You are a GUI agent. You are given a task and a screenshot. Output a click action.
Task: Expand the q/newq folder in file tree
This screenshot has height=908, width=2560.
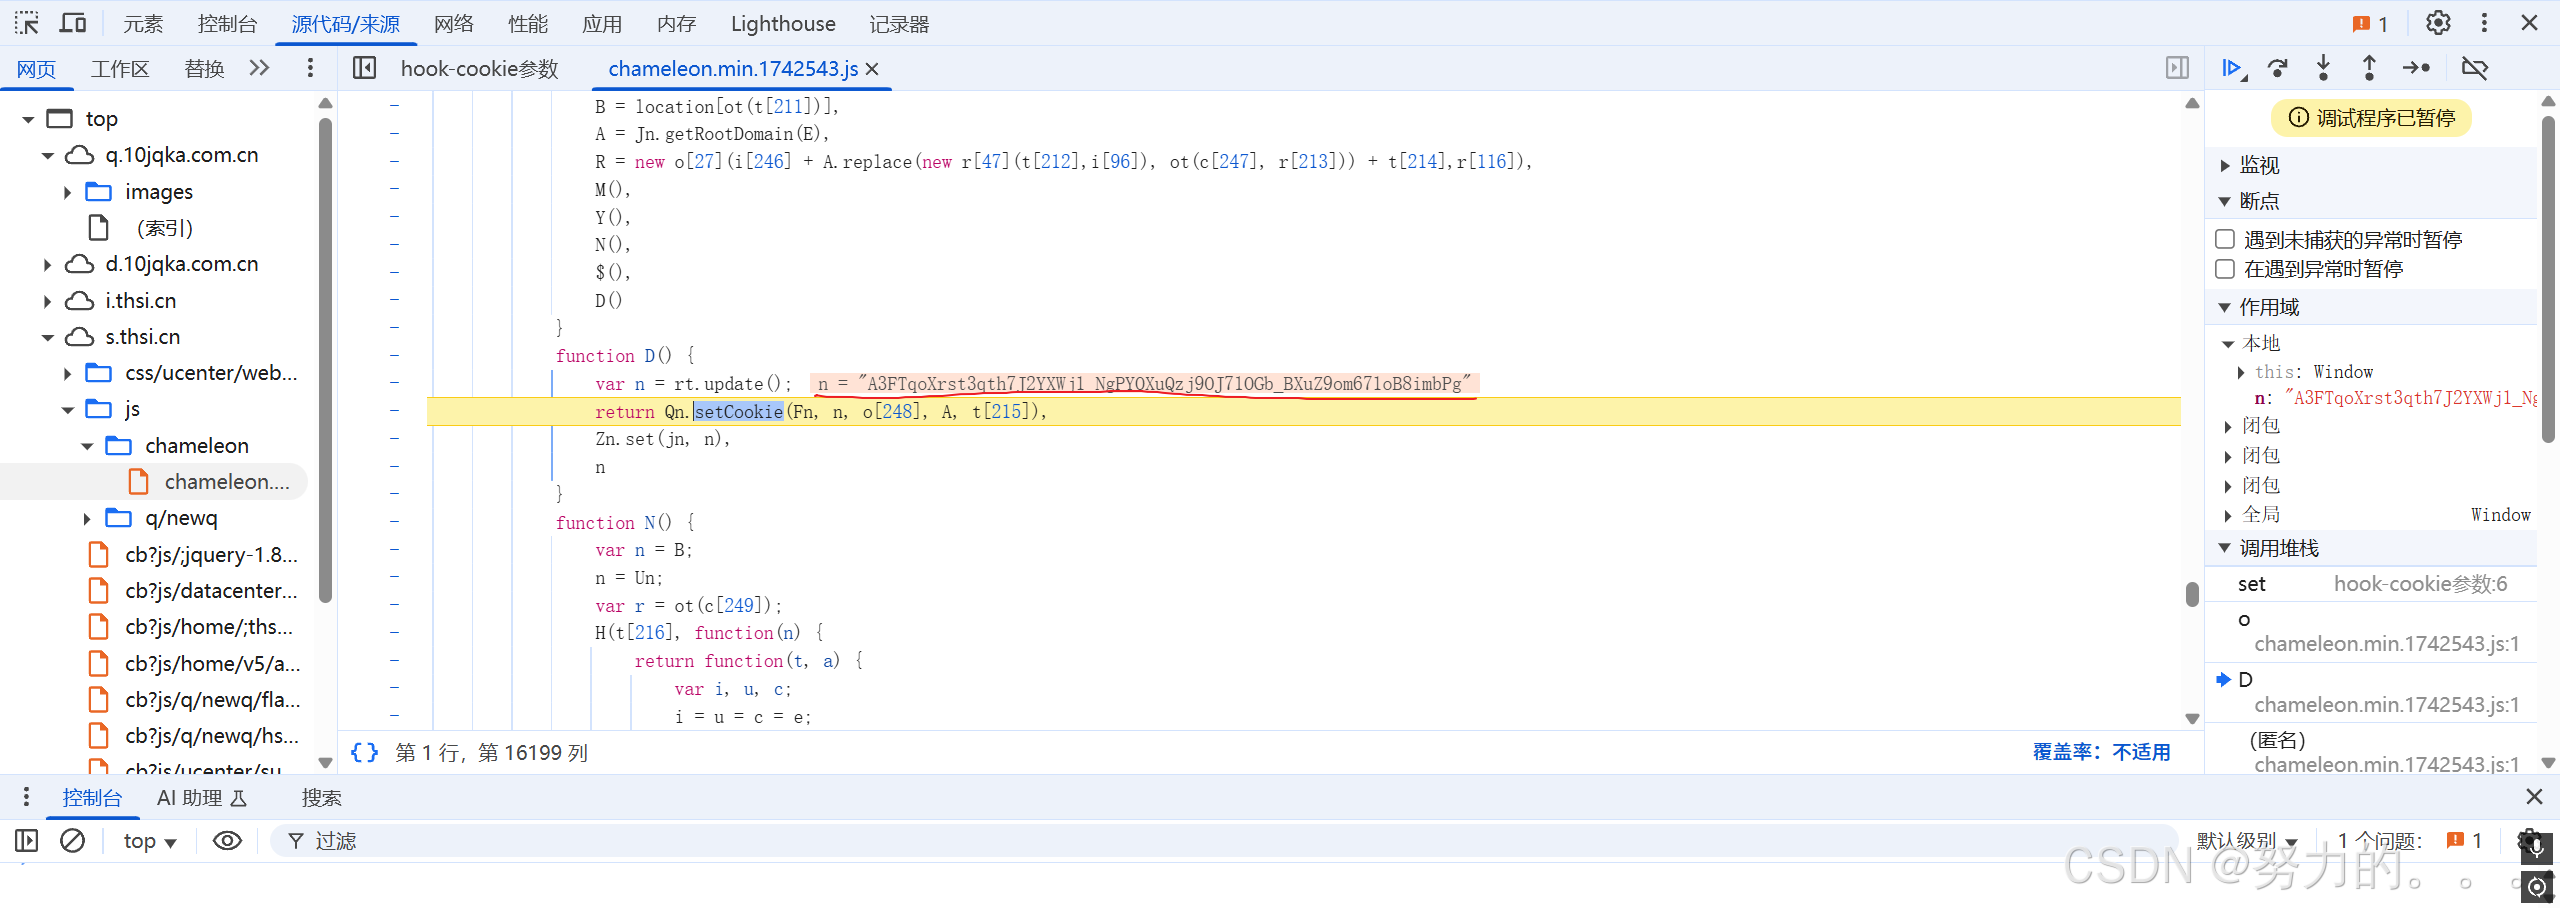[87, 517]
